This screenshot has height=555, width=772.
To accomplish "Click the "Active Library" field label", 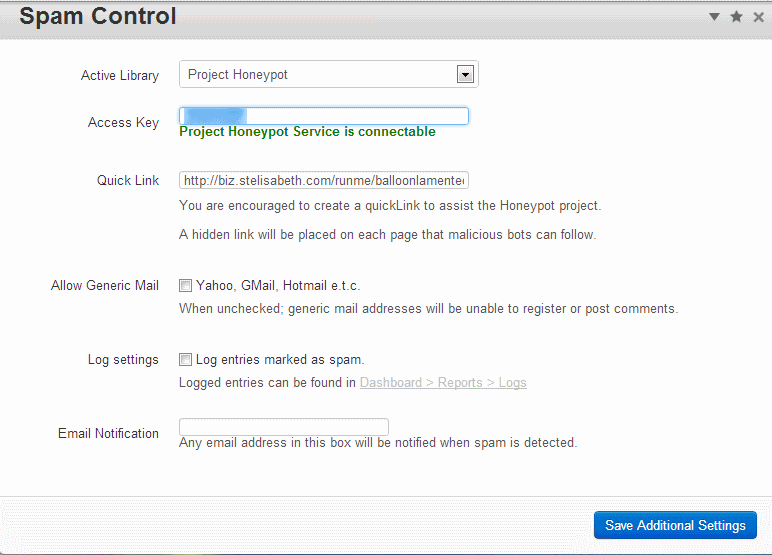I will coord(120,76).
